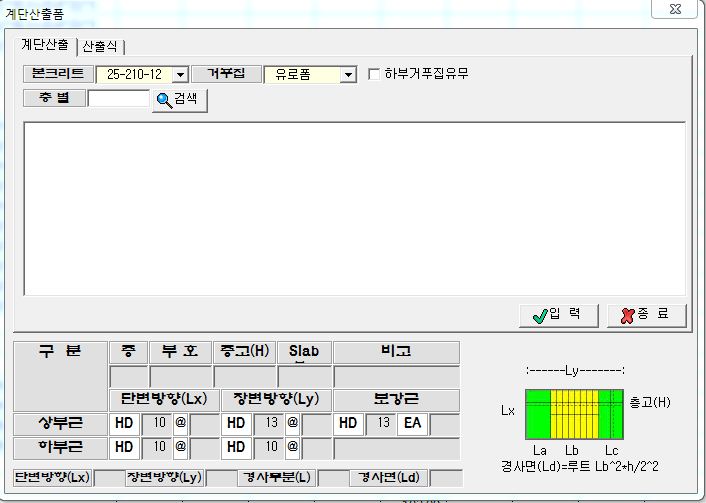Click the green-yellow stair diagram
Viewport: 706px width, 503px height.
[x=574, y=414]
